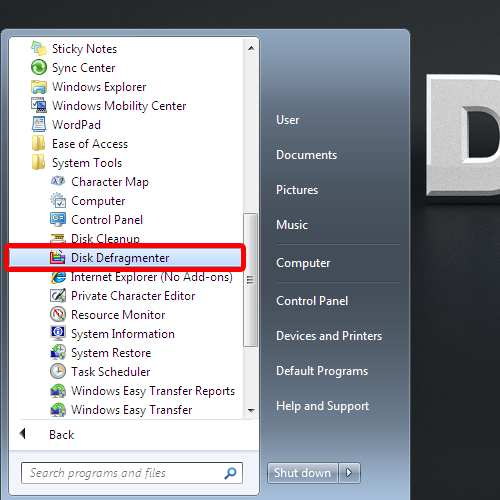500x500 pixels.
Task: Open the Music library
Action: [292, 225]
